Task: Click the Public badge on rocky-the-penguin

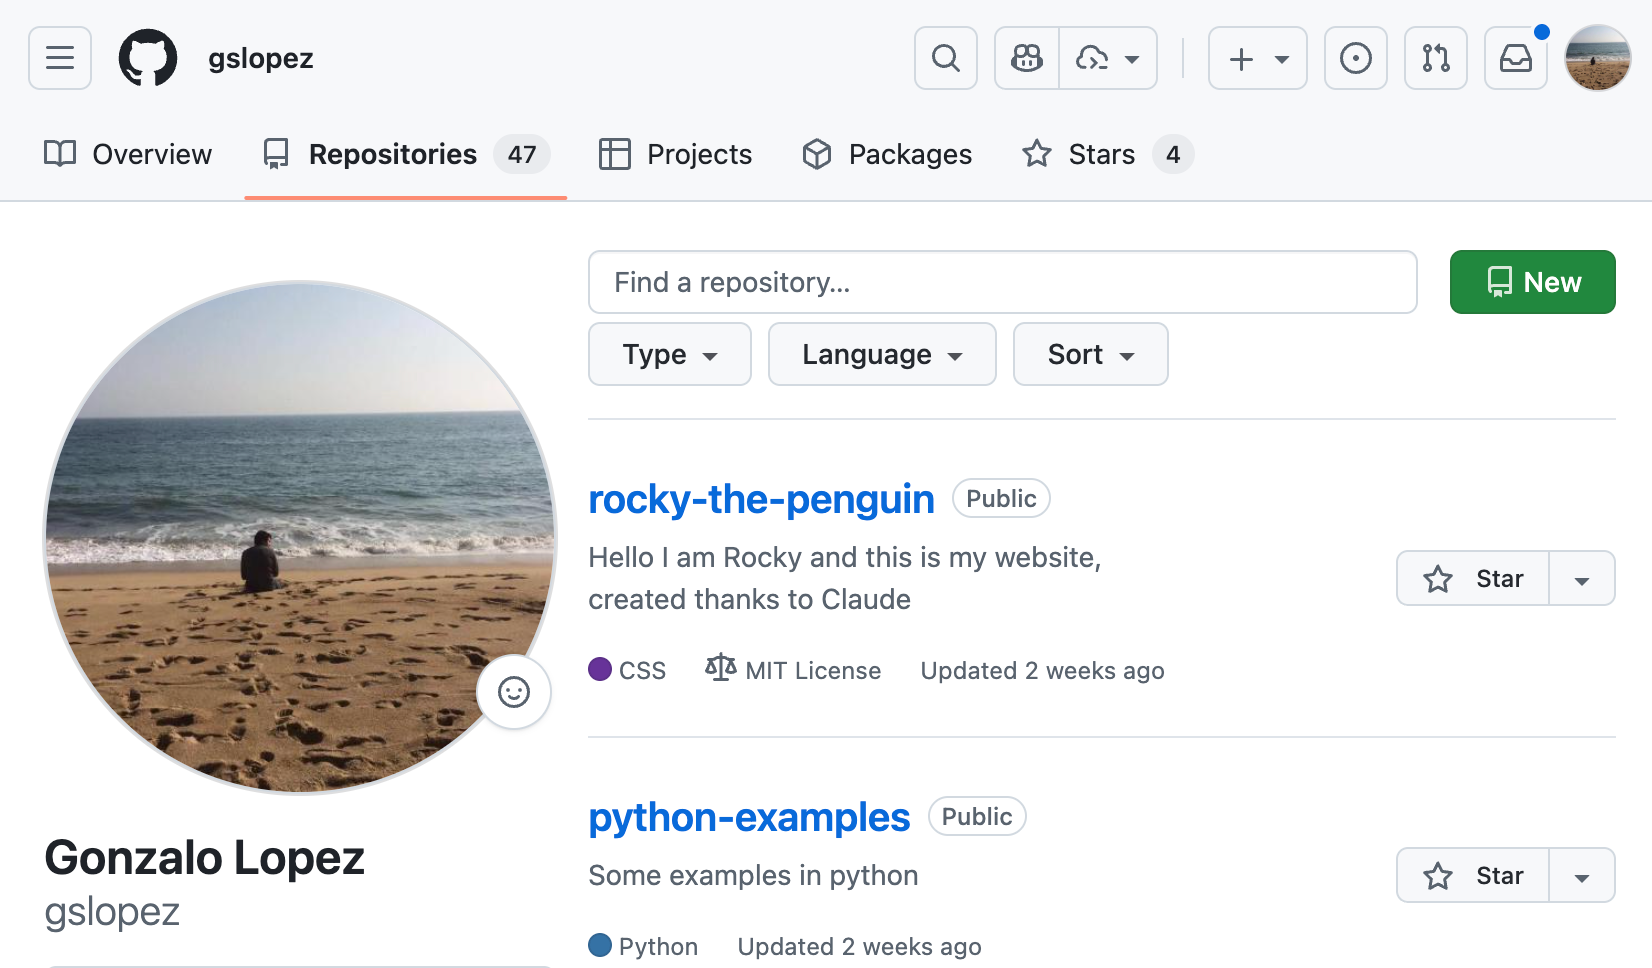Action: coord(1001,498)
